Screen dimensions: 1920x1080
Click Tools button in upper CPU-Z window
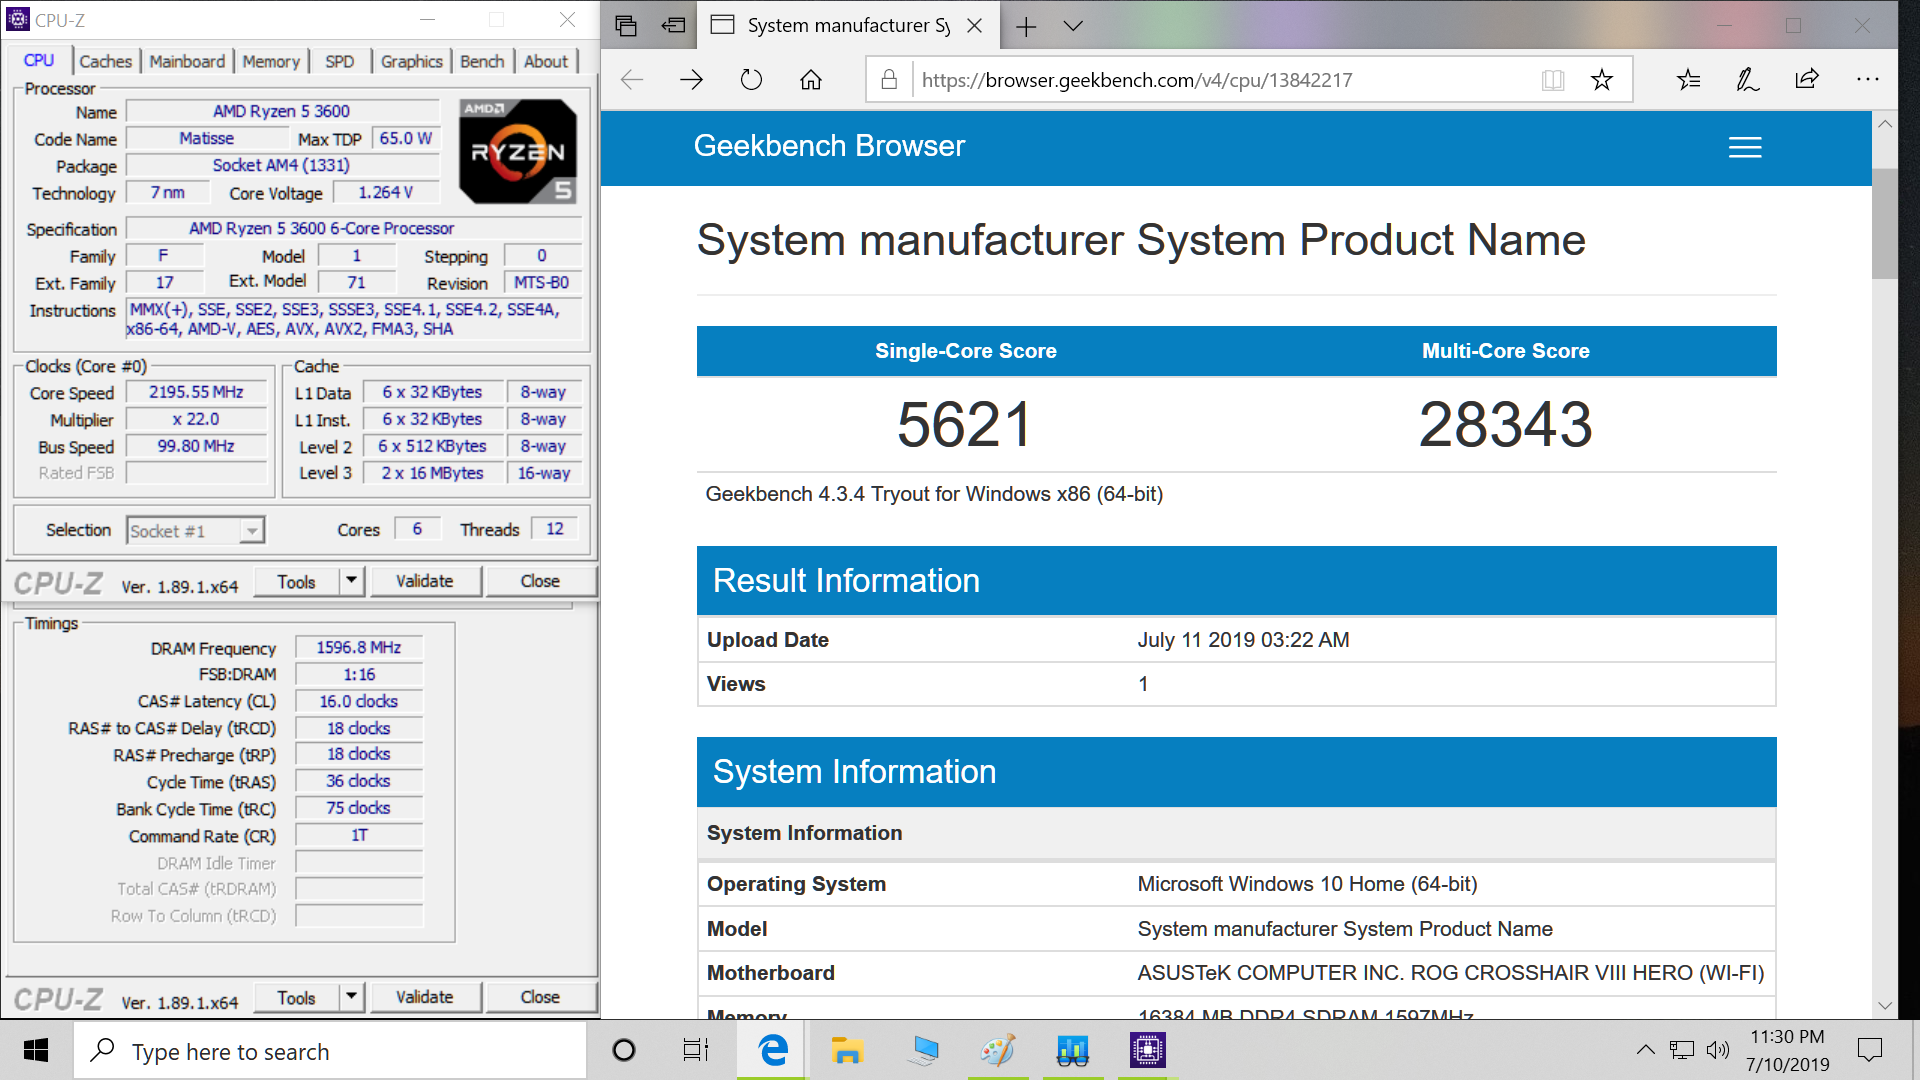point(296,582)
